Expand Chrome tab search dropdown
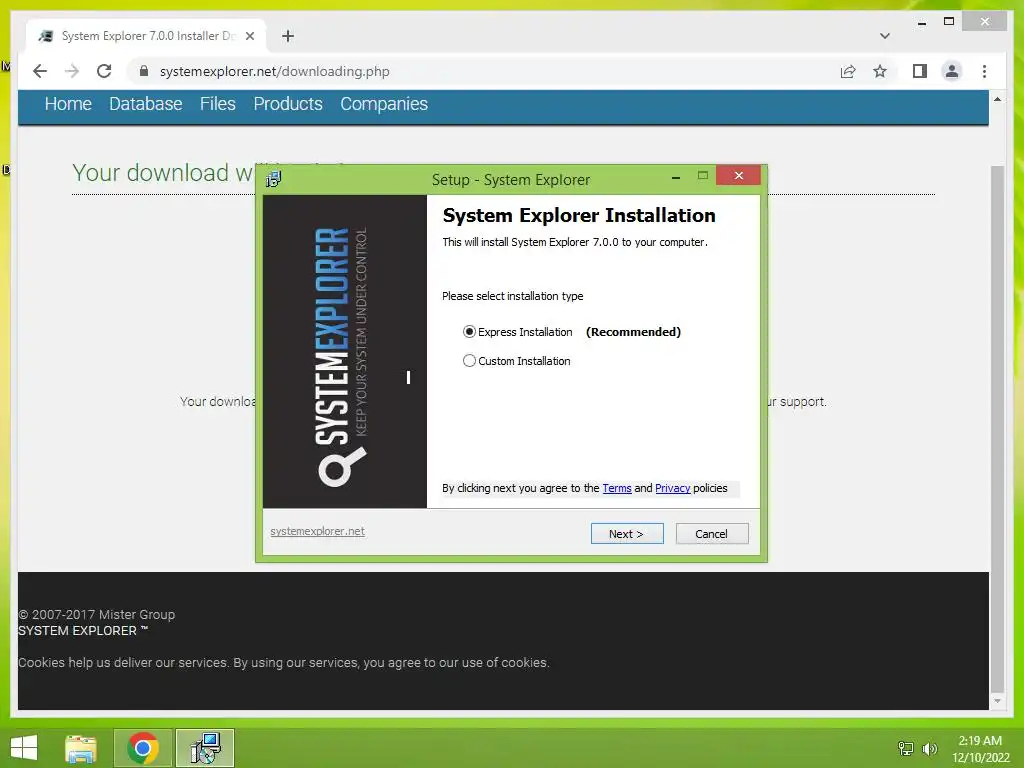 [885, 36]
